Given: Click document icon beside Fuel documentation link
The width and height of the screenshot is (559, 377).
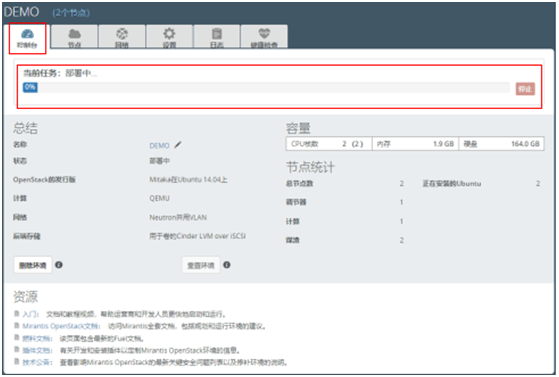Looking at the screenshot, I should coord(16,337).
